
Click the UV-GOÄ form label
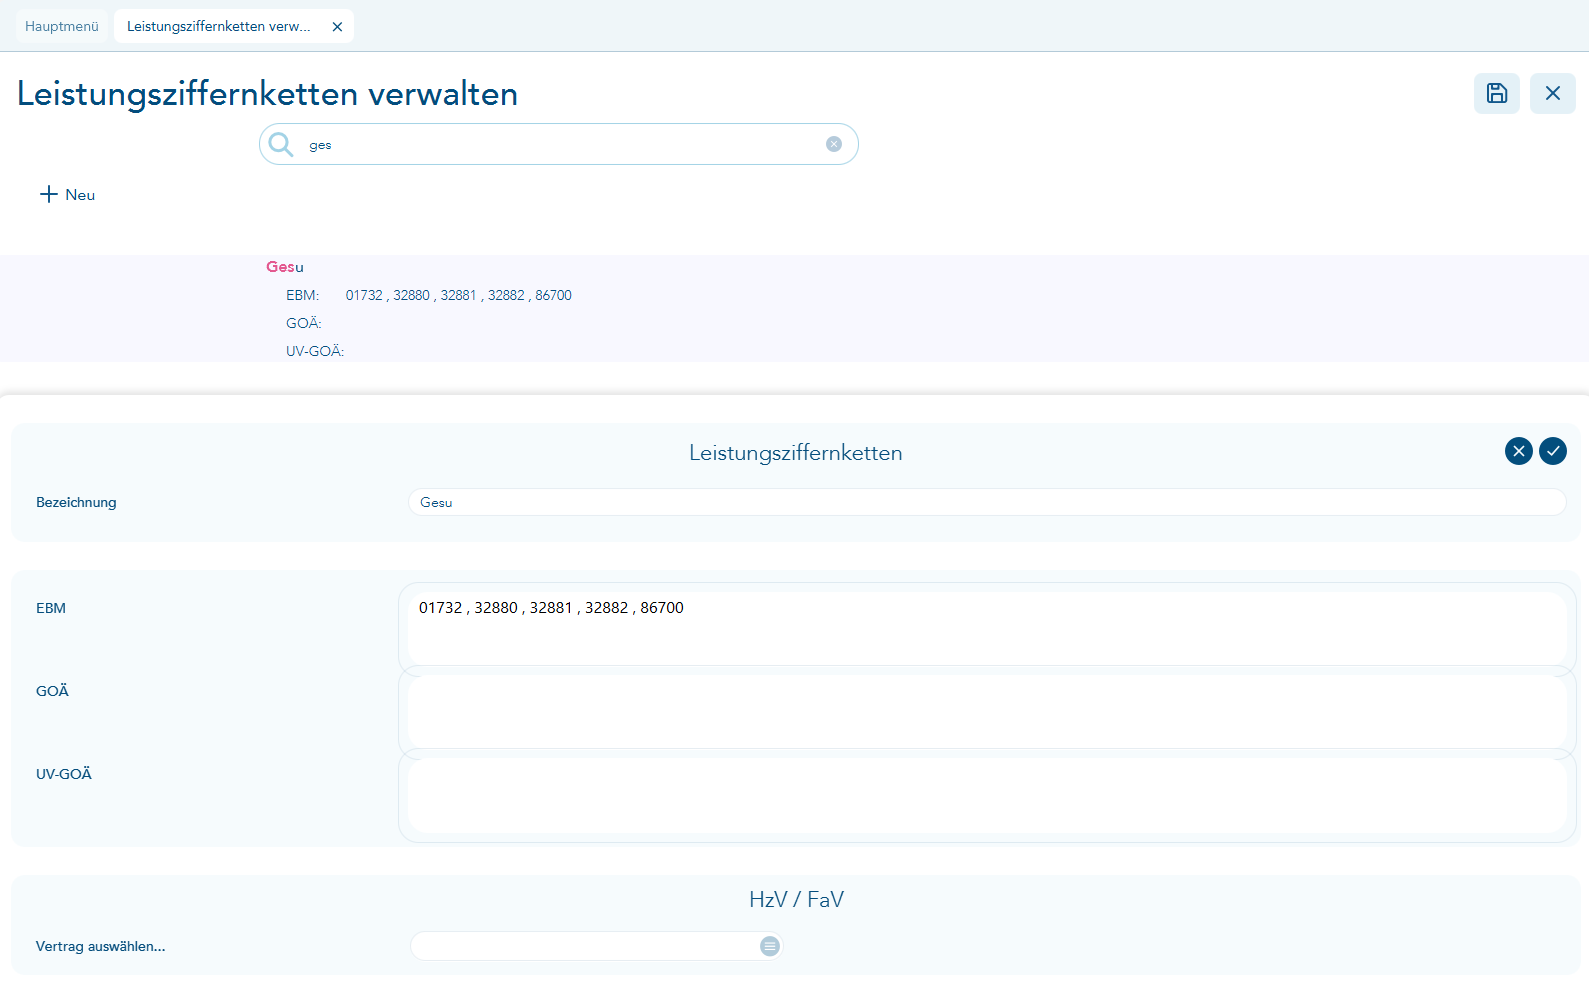pyautogui.click(x=64, y=774)
